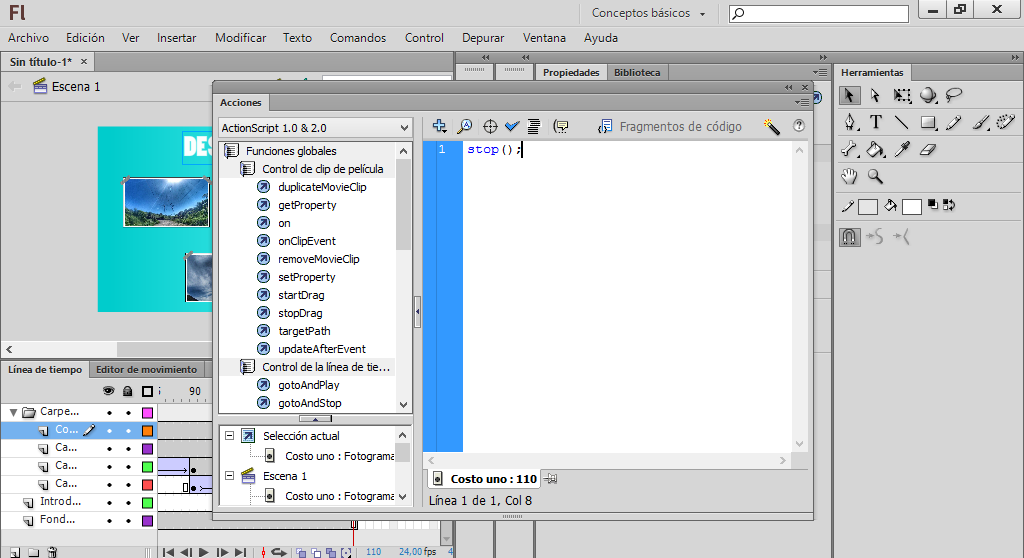The width and height of the screenshot is (1024, 558).
Task: Collapse Escena 1 in script navigator
Action: tap(230, 476)
